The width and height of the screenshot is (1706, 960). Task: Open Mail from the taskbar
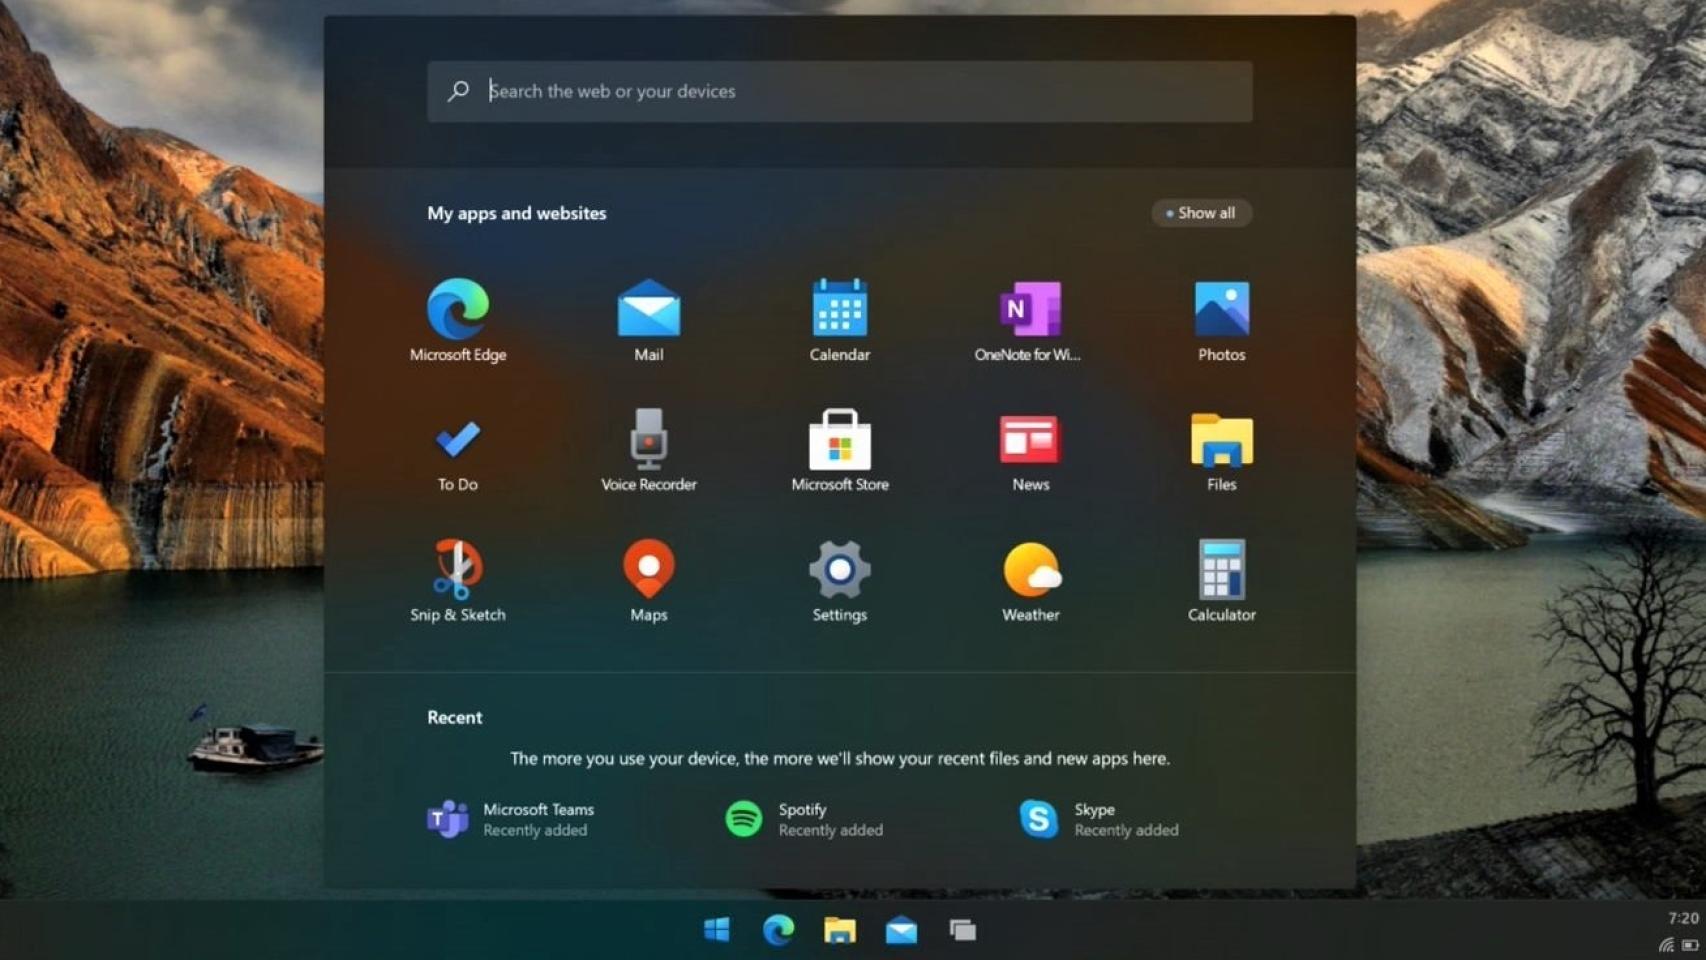(901, 930)
